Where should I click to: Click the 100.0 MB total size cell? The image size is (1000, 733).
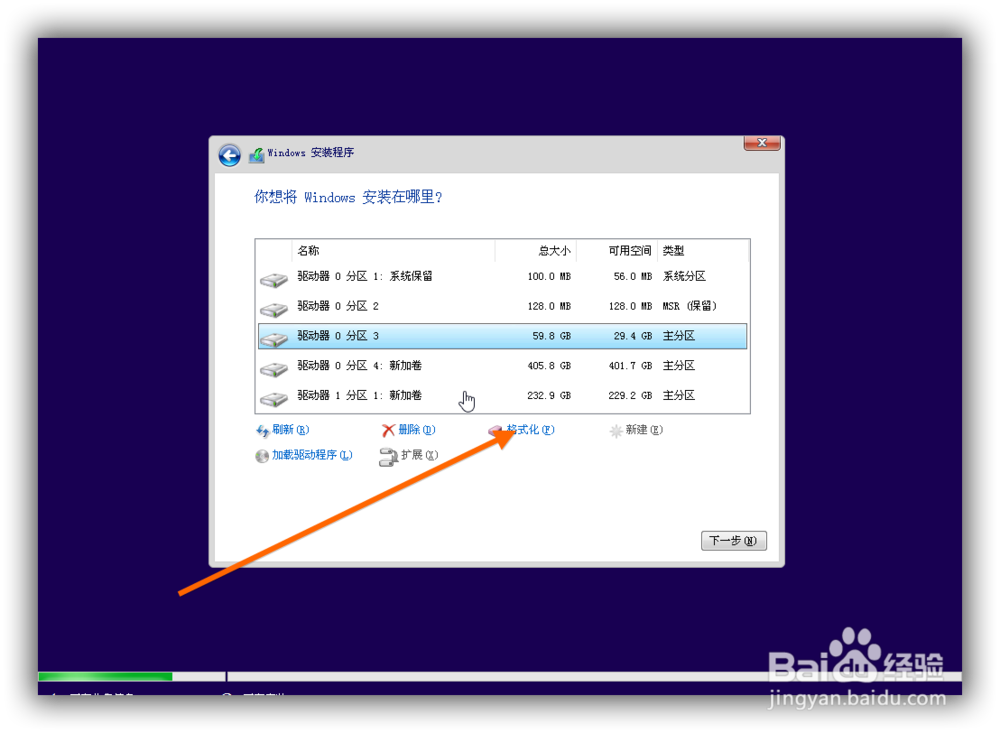[549, 276]
